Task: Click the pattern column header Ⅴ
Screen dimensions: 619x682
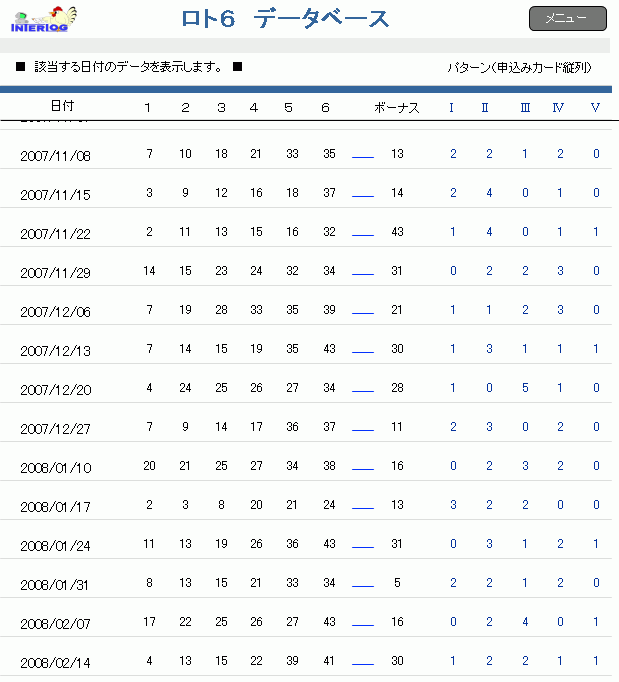Action: click(595, 107)
